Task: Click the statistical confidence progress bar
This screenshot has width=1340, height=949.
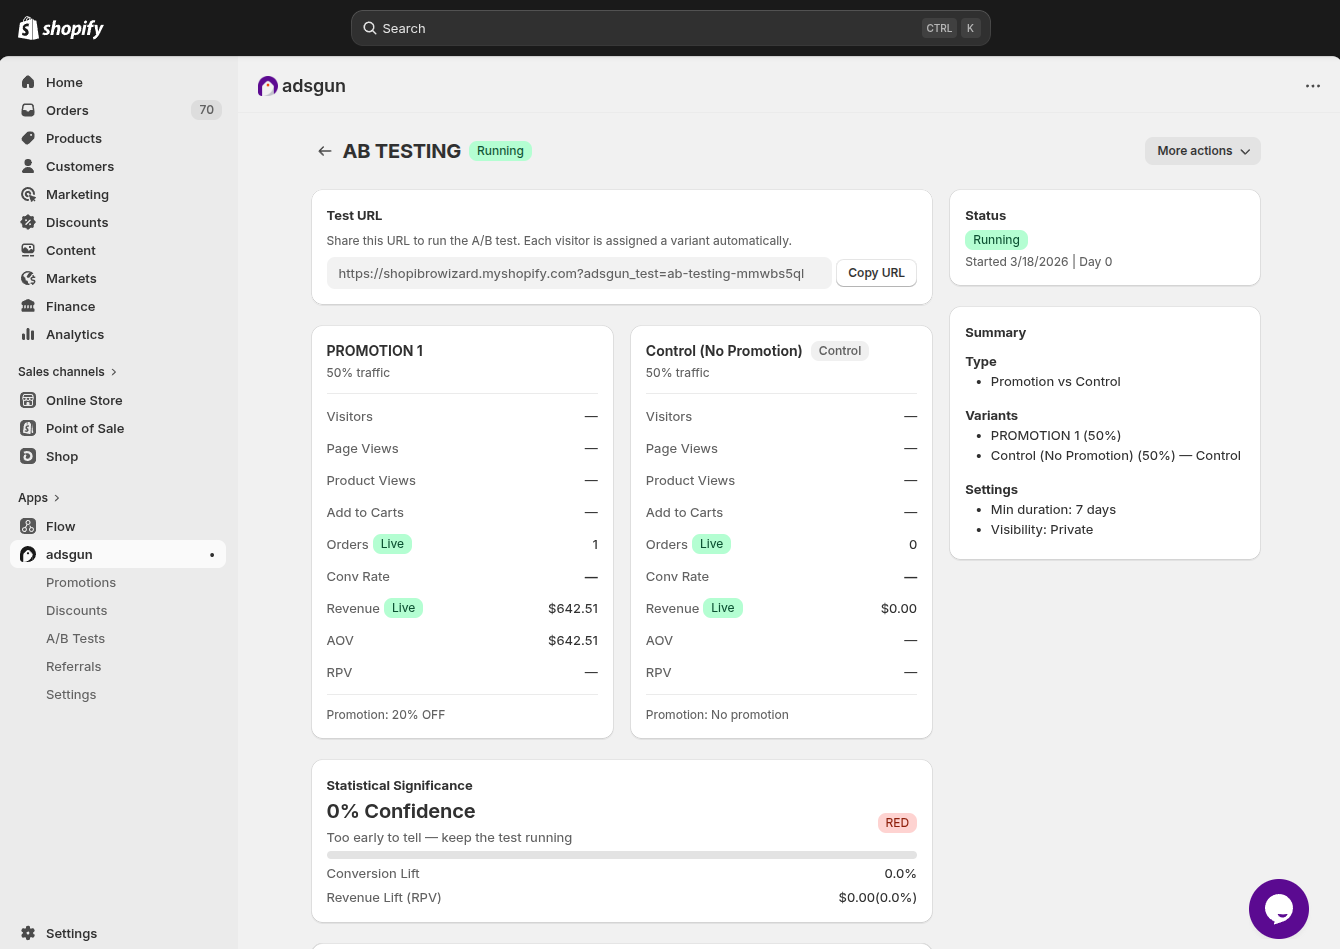Action: (621, 855)
